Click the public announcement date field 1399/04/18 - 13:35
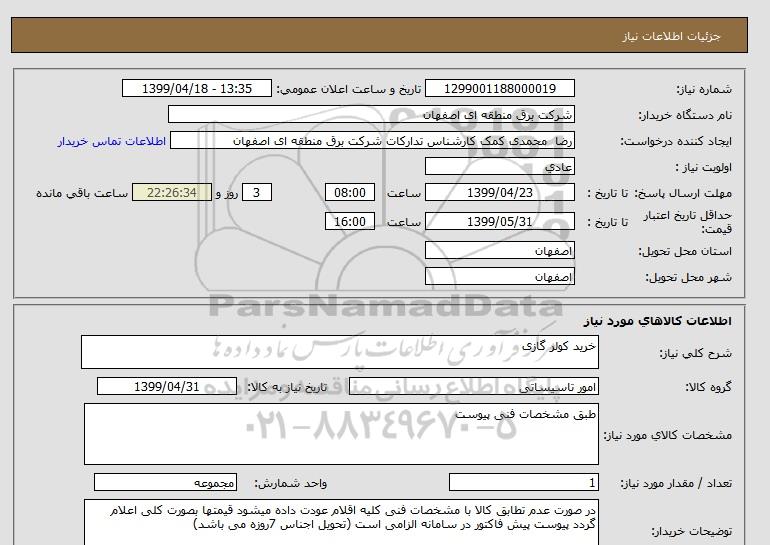 197,88
